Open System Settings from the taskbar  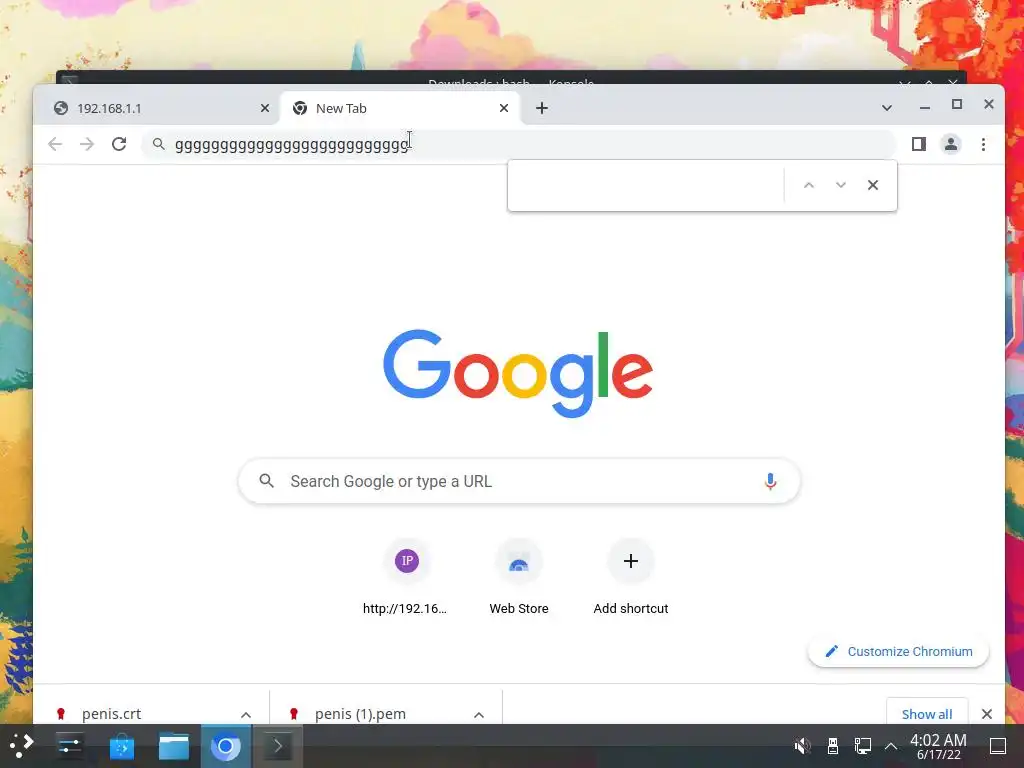(69, 746)
